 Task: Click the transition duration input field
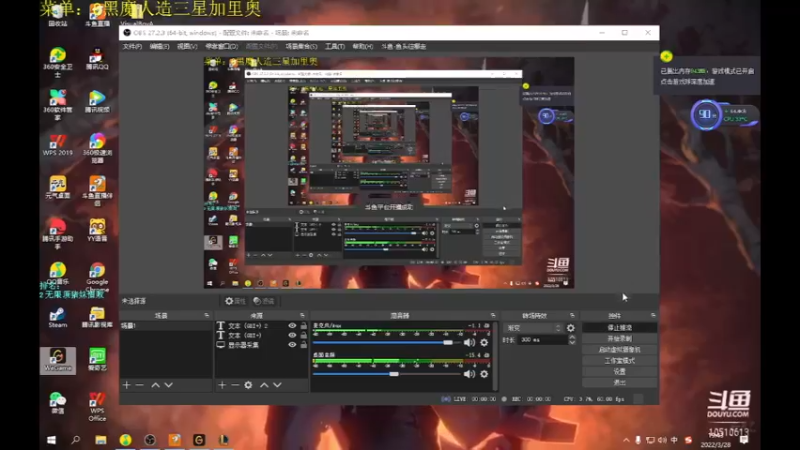(542, 340)
